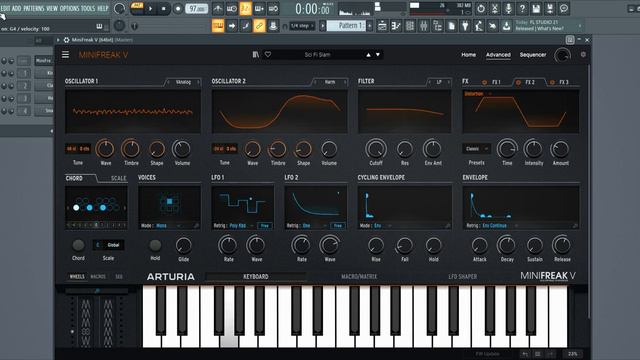
Task: Open the preset library books icon
Action: [256, 54]
